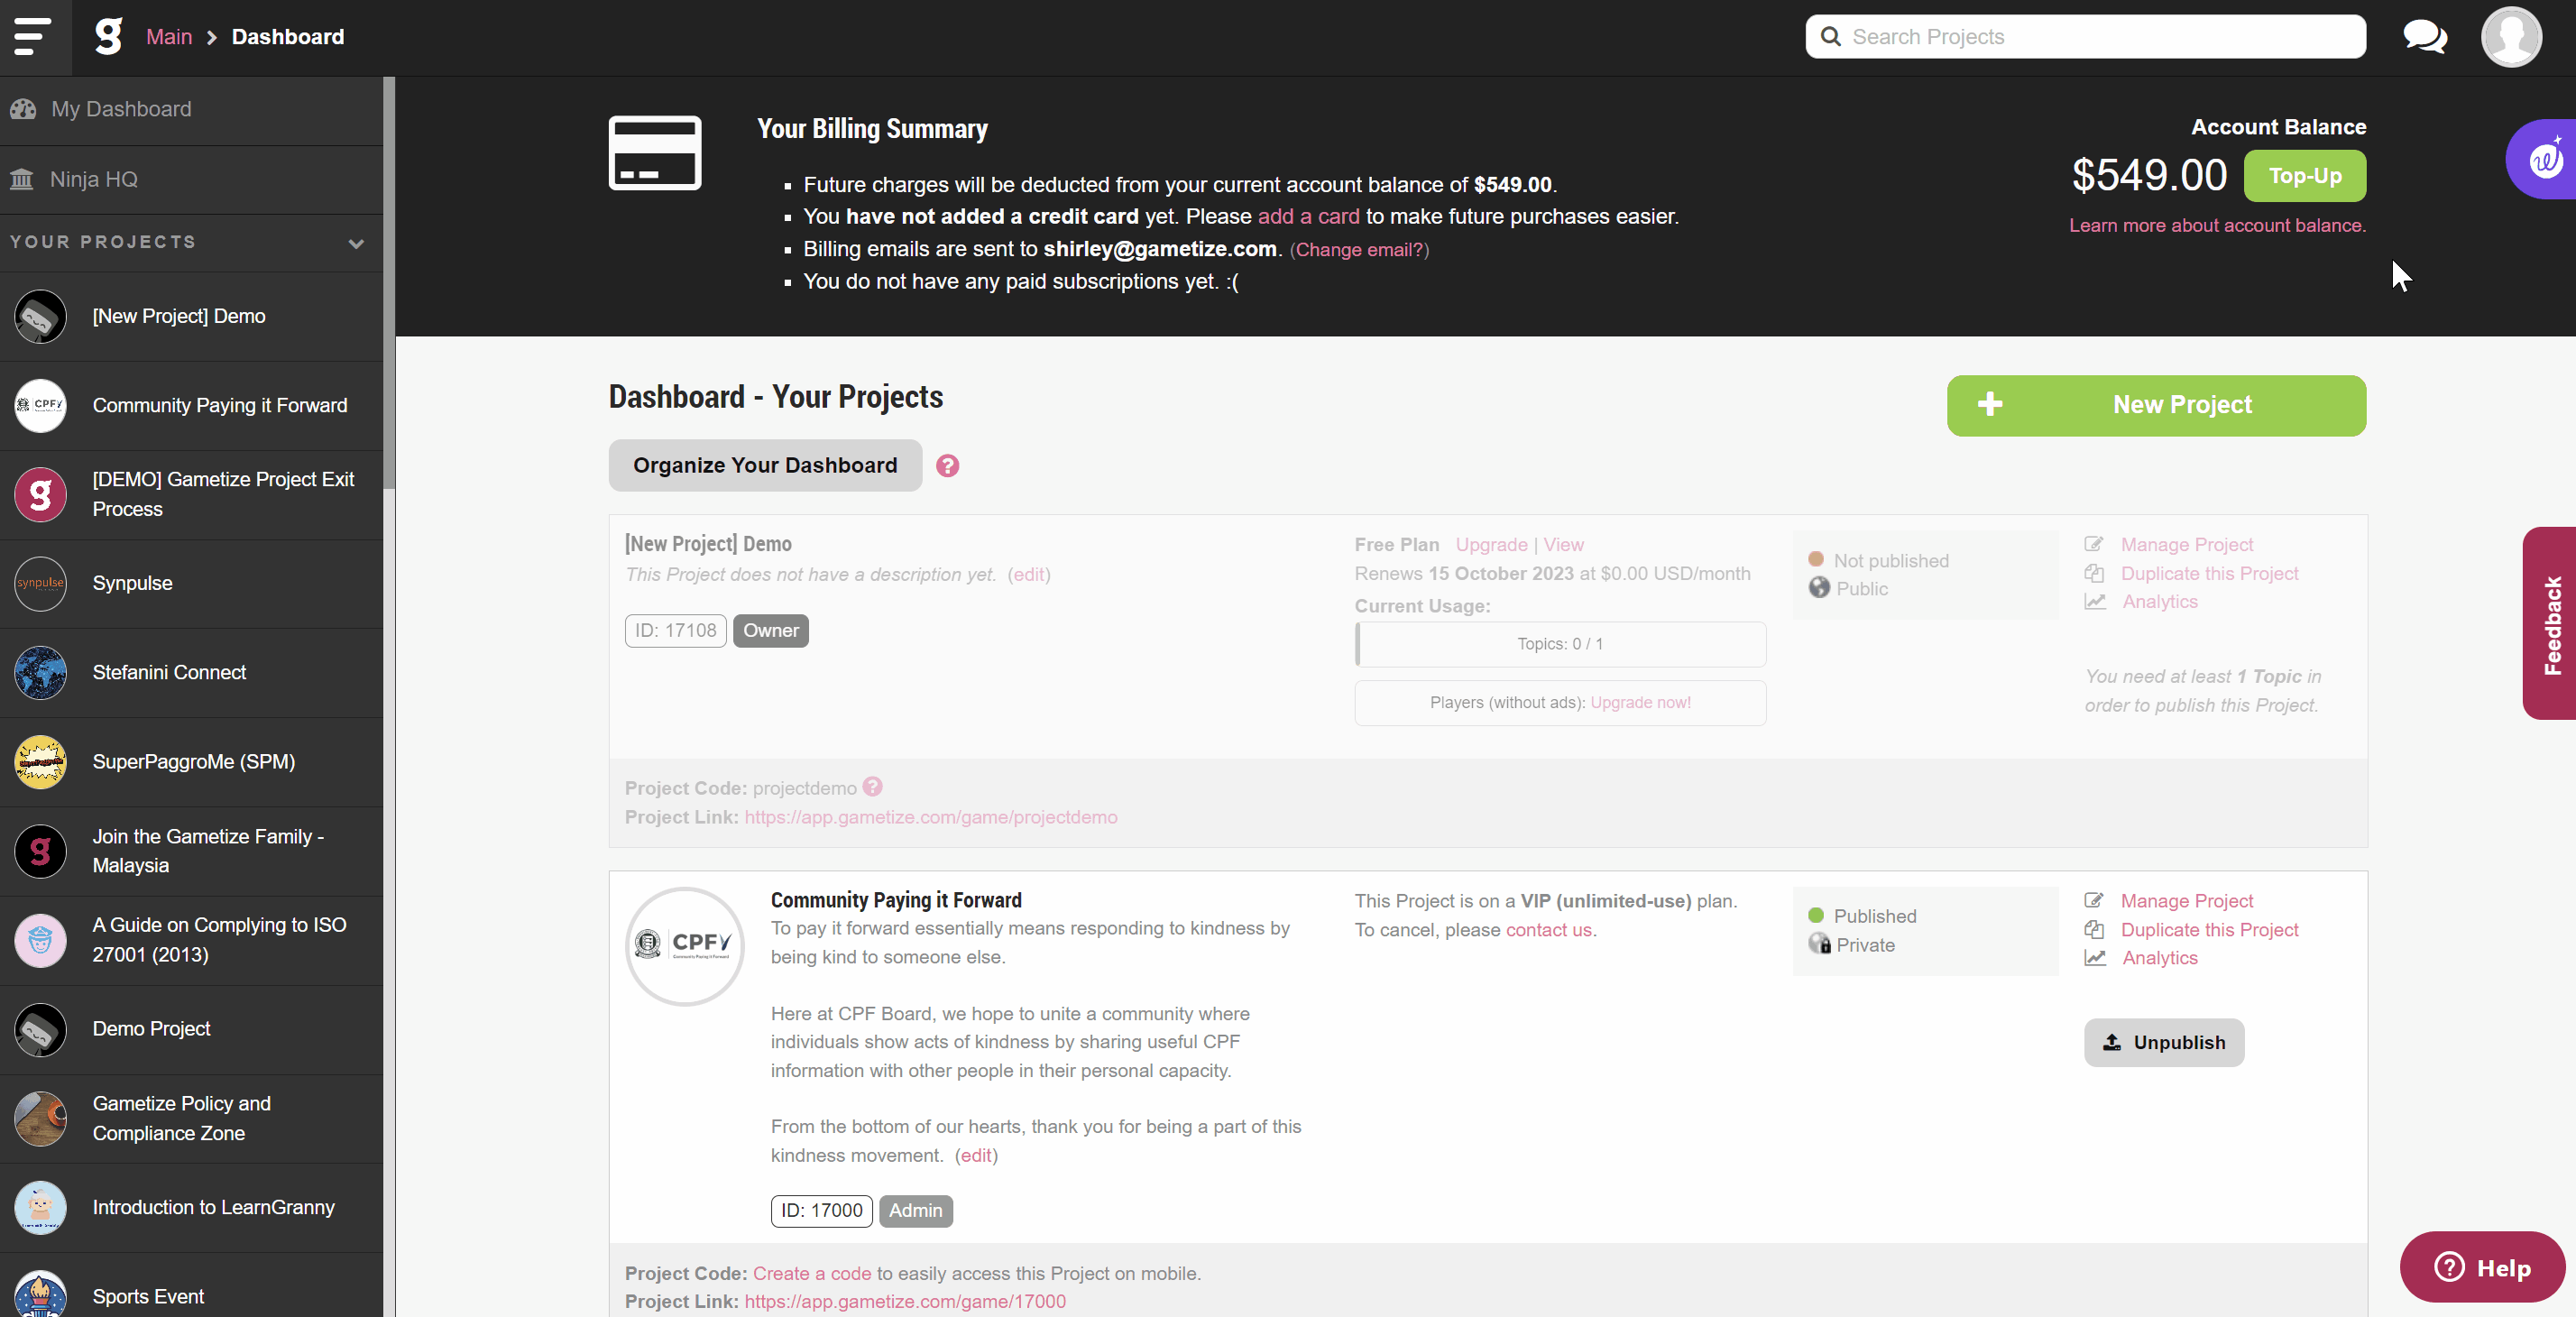This screenshot has width=2576, height=1317.
Task: Click the search magnifier icon
Action: [x=1830, y=37]
